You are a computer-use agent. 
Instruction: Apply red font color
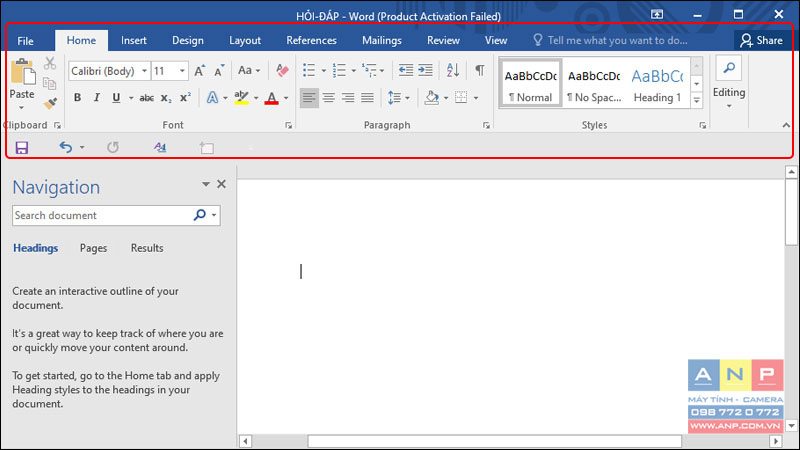pyautogui.click(x=272, y=97)
